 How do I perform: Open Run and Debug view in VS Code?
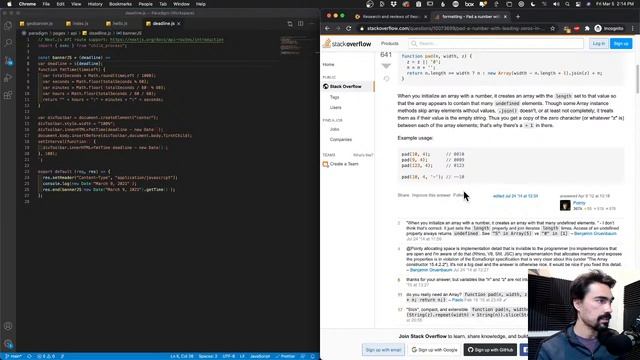[8, 78]
